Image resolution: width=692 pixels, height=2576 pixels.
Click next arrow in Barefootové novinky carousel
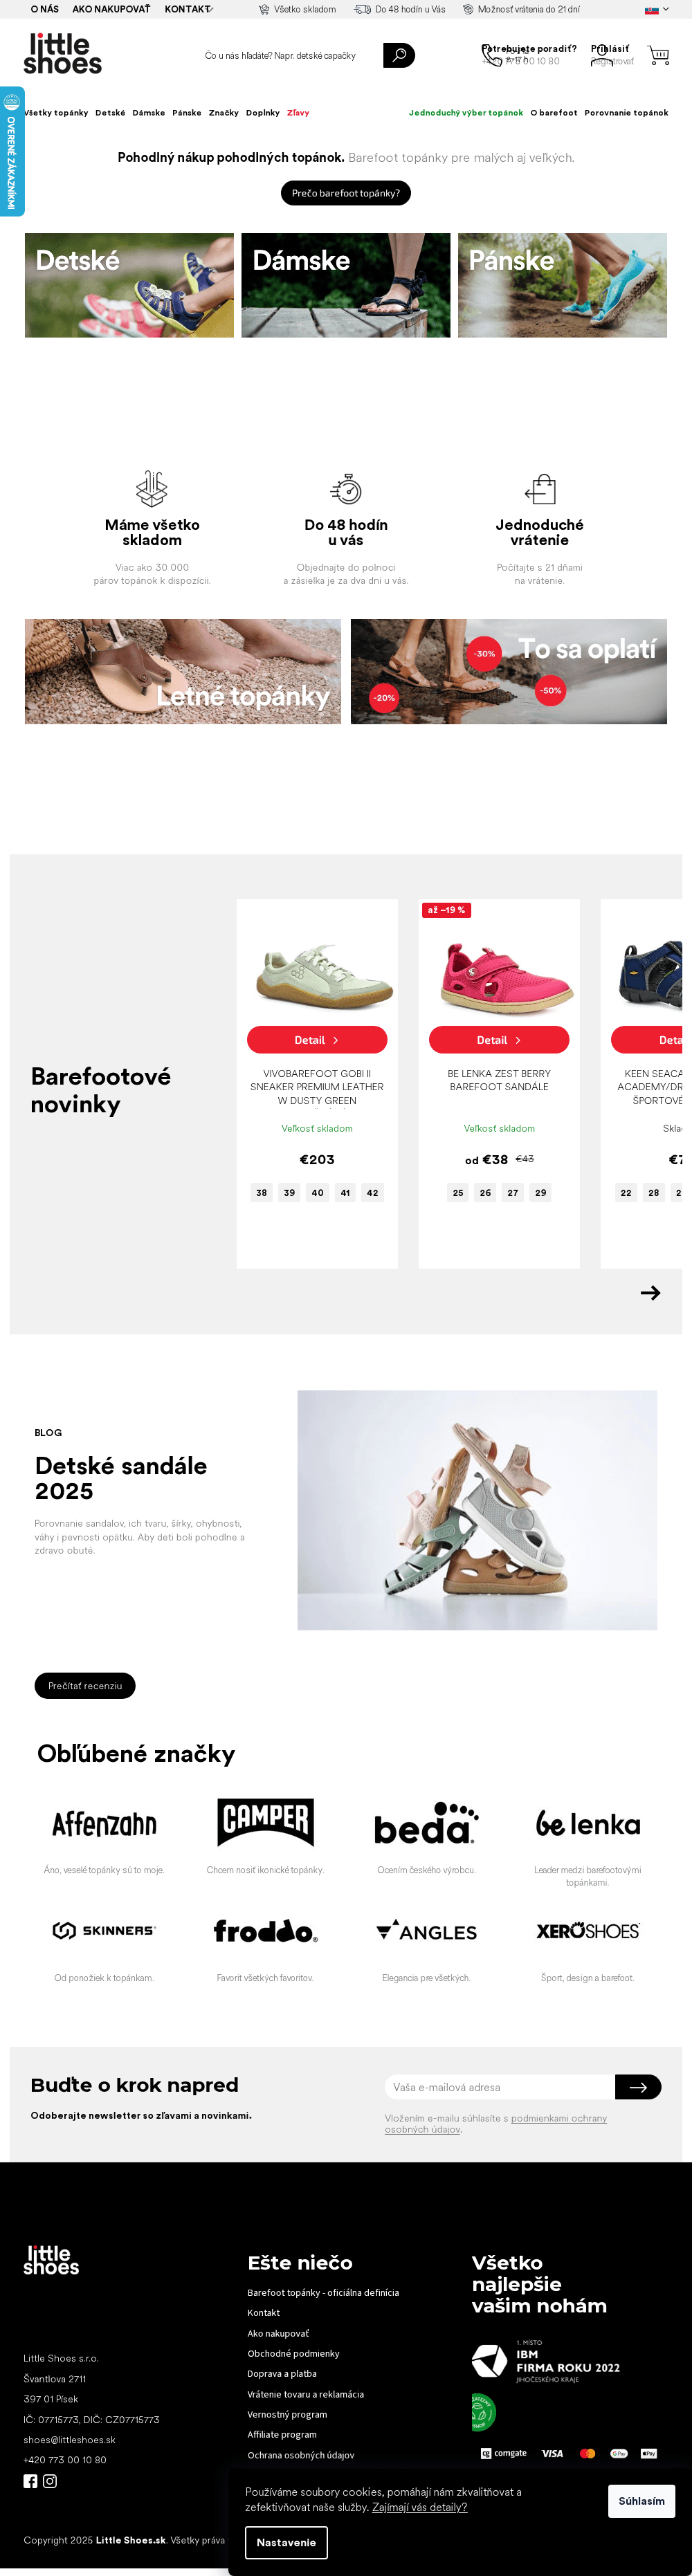650,1292
